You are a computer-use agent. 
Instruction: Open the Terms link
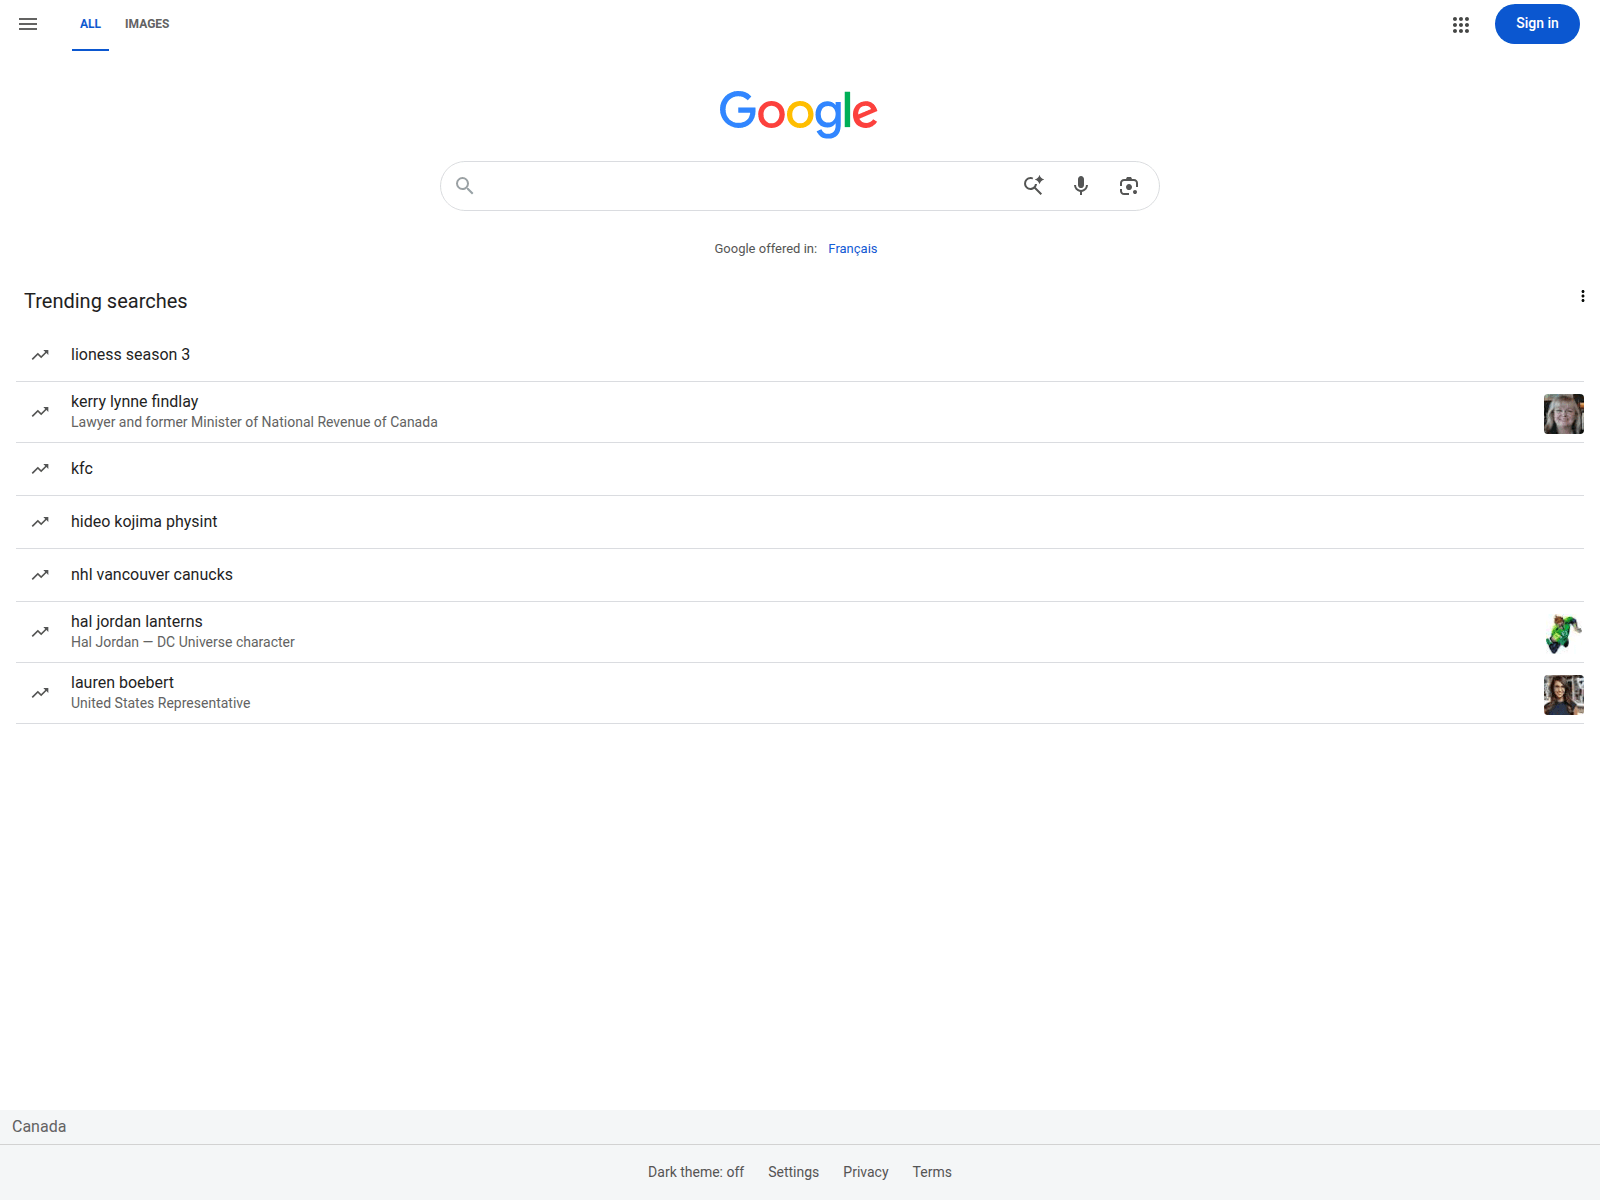tap(932, 1172)
